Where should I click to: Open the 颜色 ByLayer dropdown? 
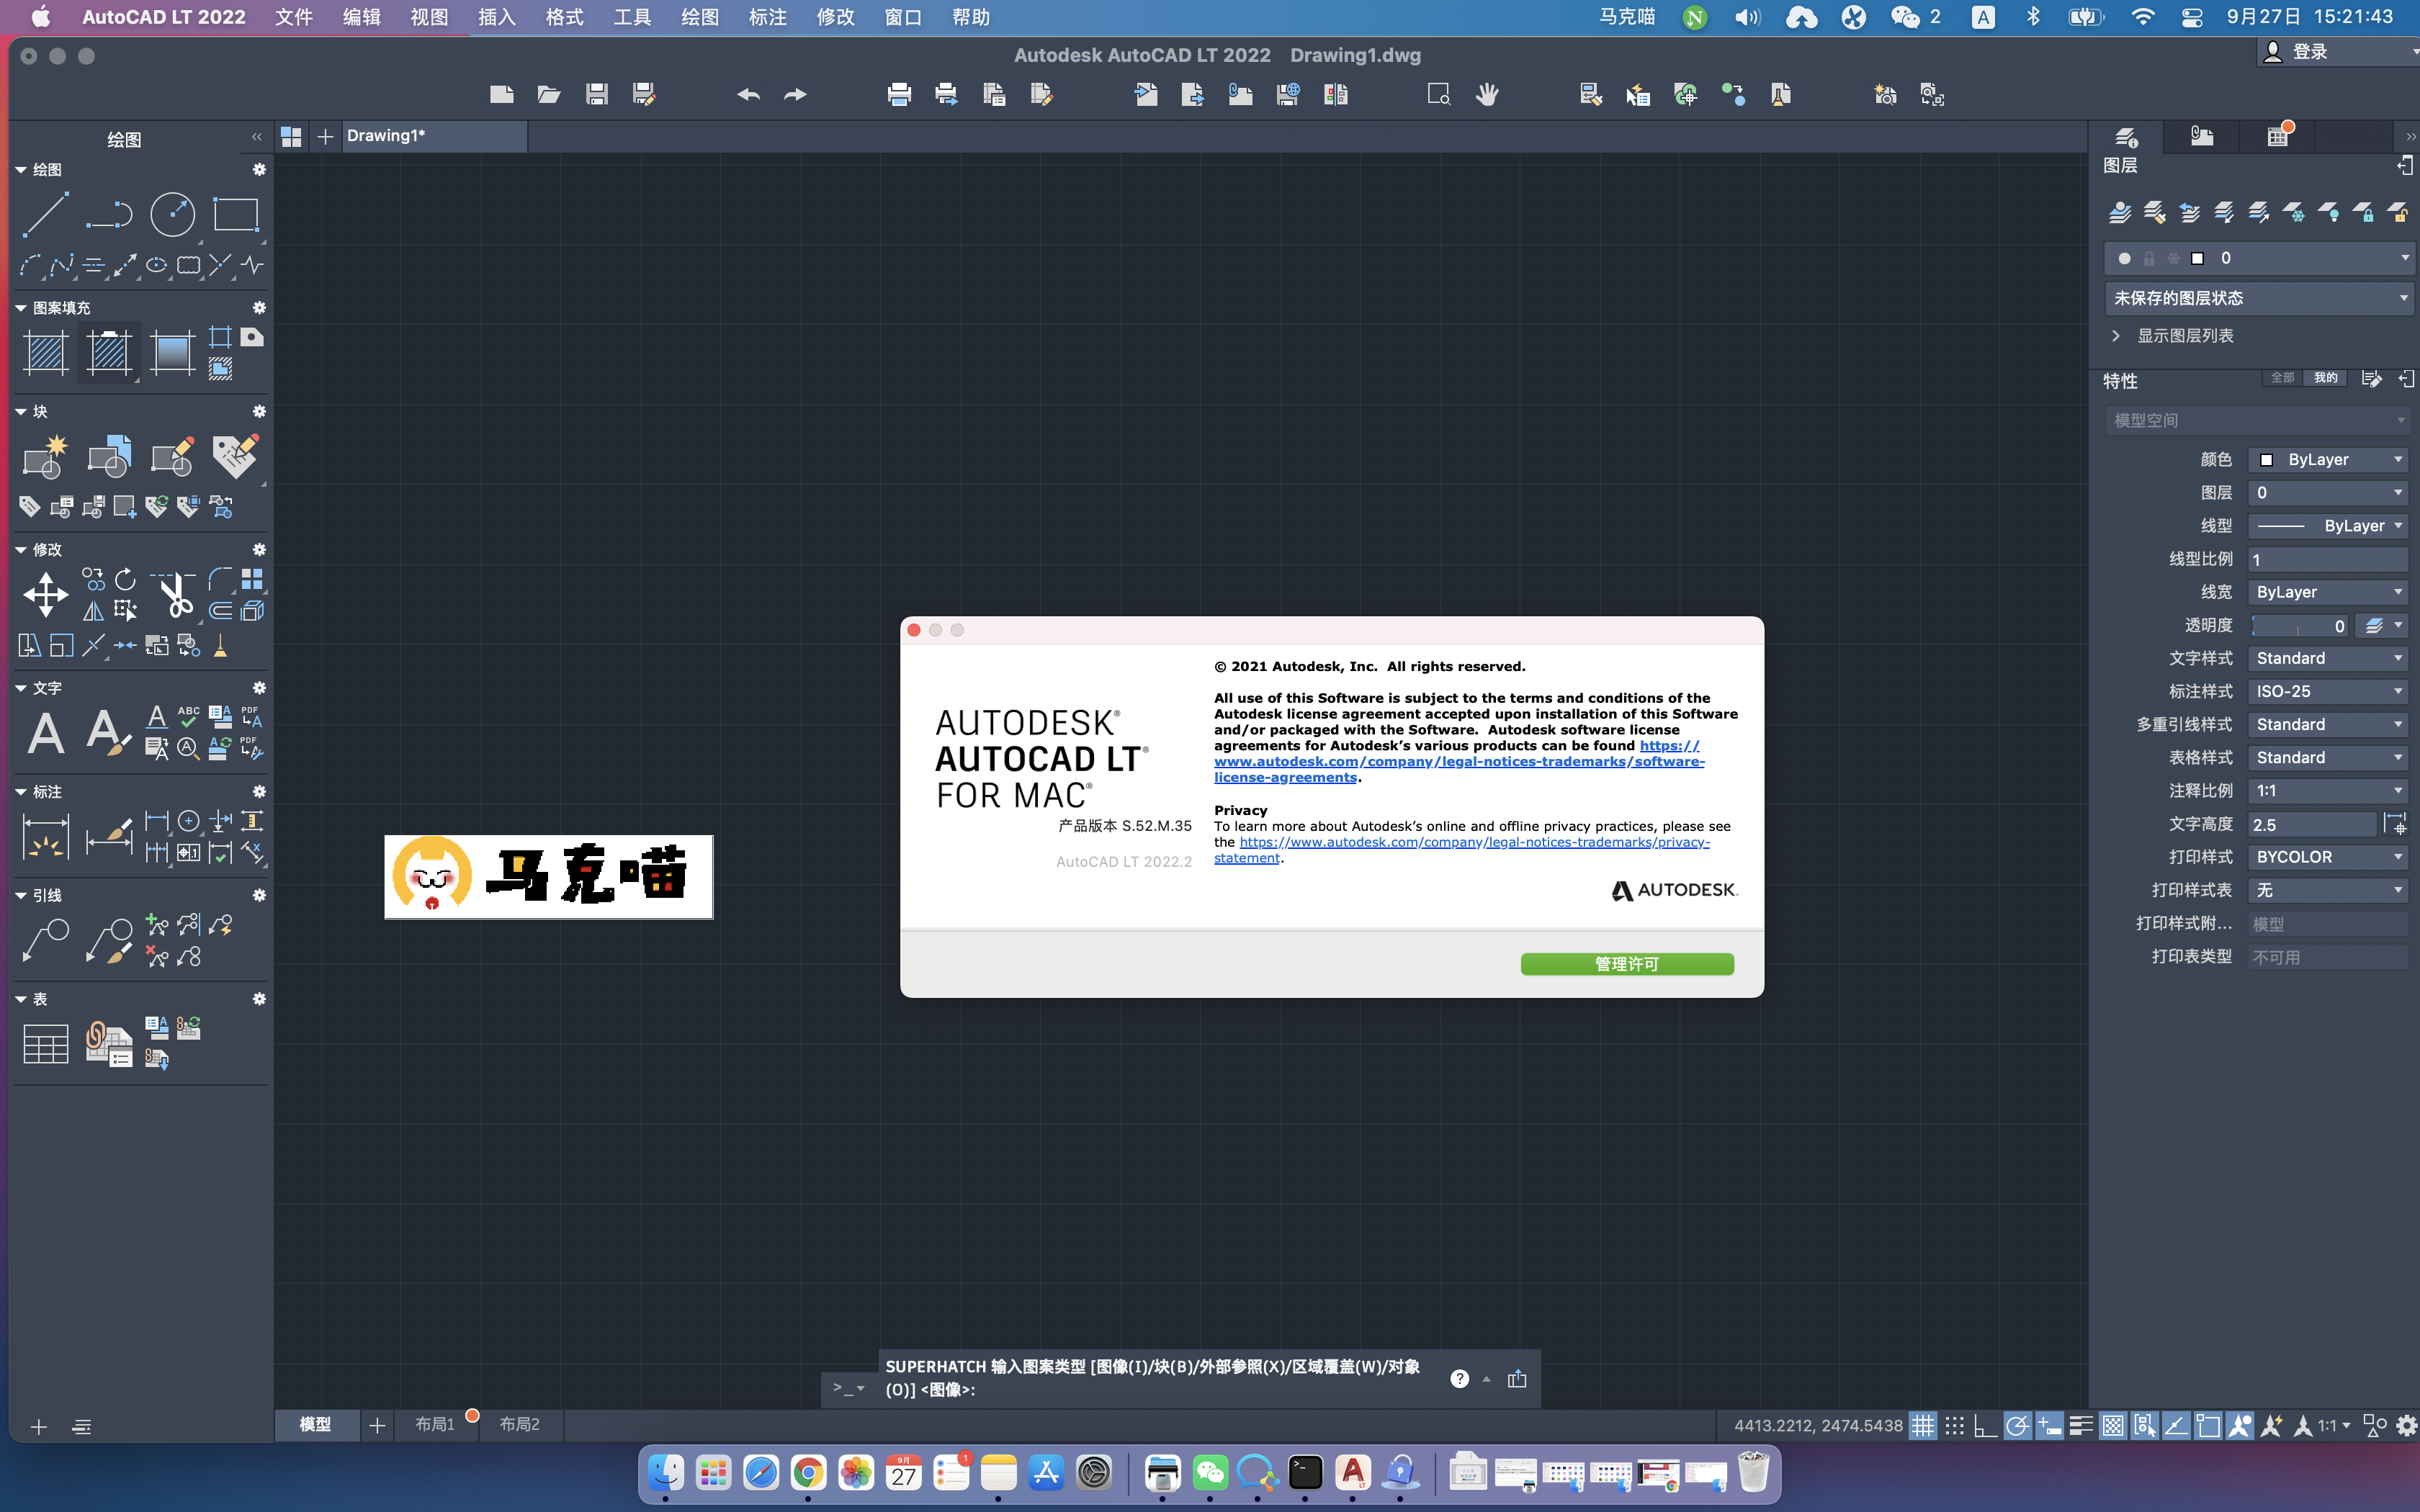(2328, 460)
